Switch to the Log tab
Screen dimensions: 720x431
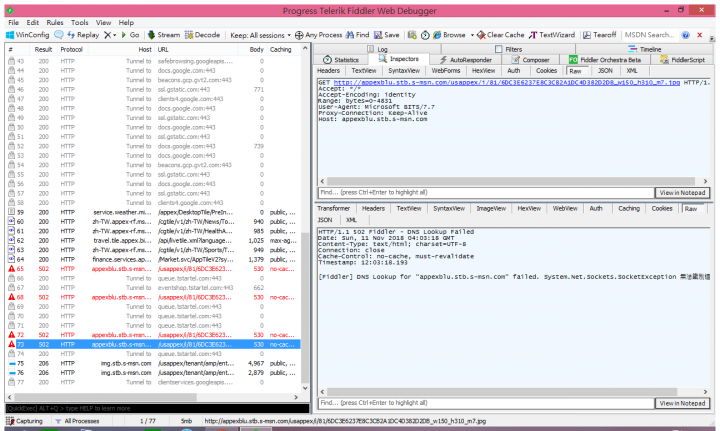(x=377, y=49)
